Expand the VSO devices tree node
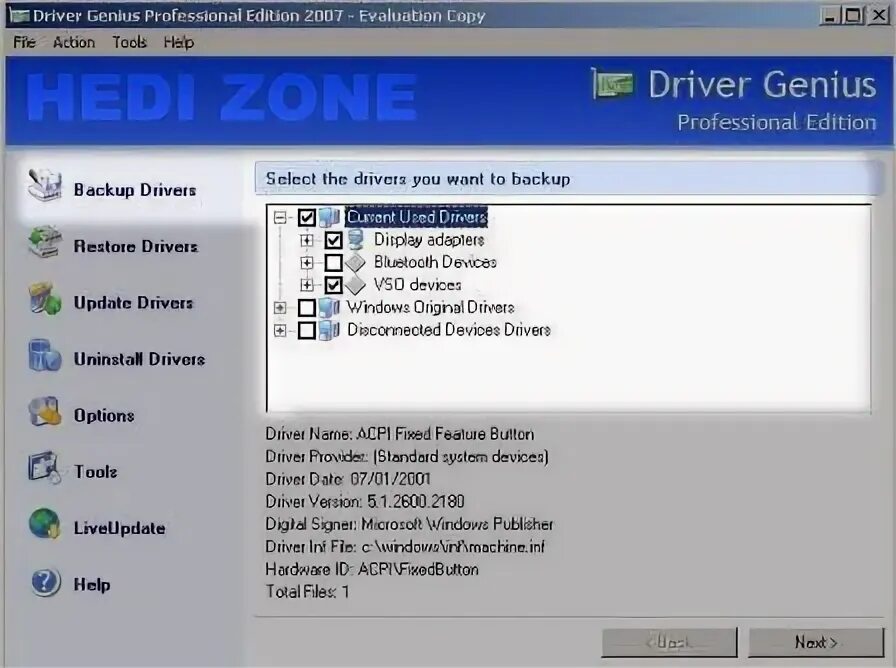Image resolution: width=896 pixels, height=668 pixels. pos(307,285)
